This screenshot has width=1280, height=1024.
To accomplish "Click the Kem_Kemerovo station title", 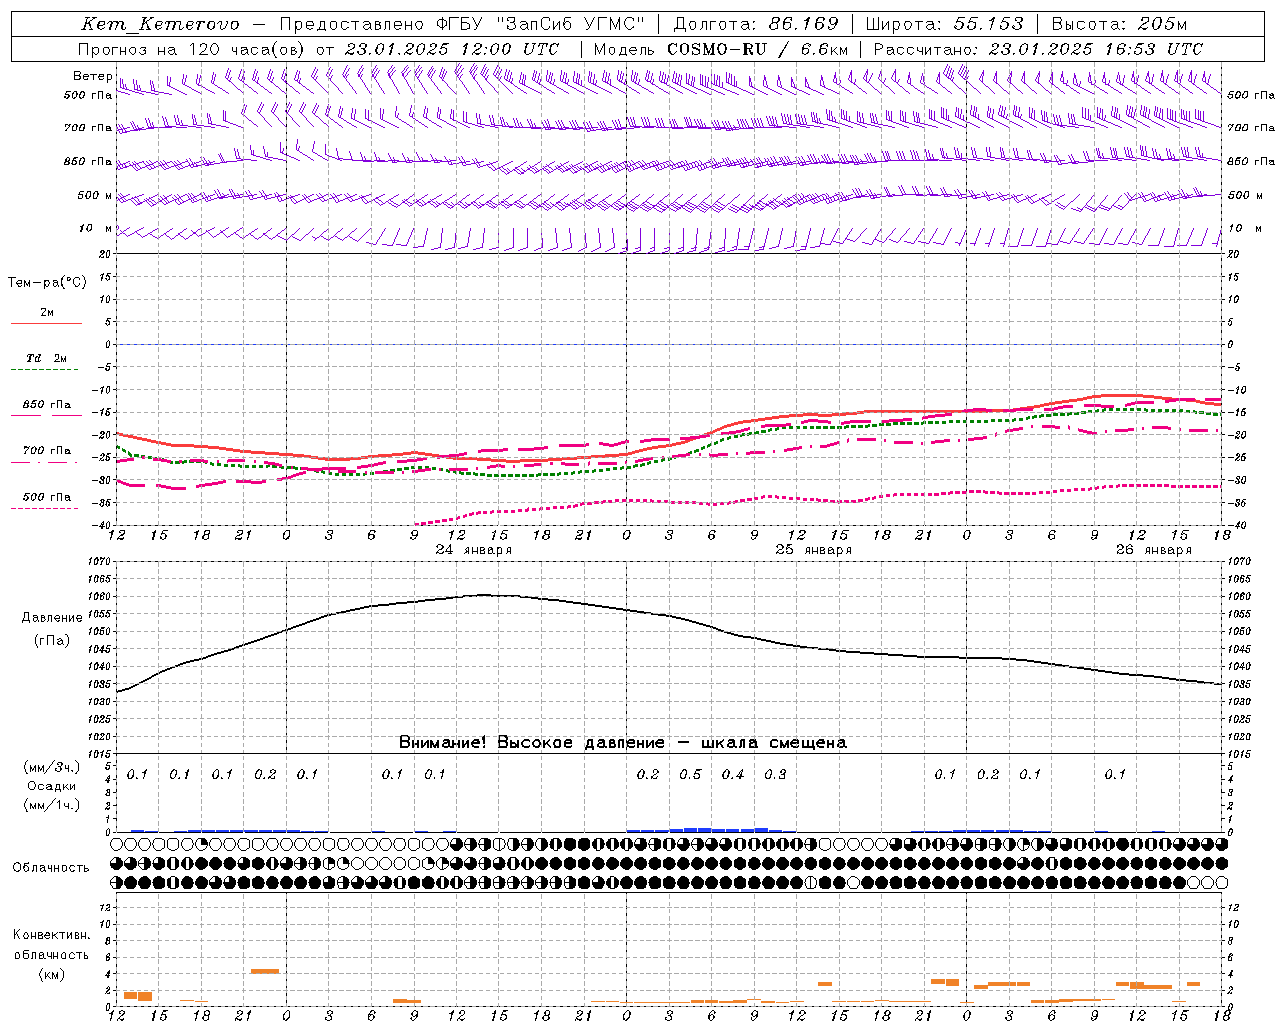I will (160, 24).
